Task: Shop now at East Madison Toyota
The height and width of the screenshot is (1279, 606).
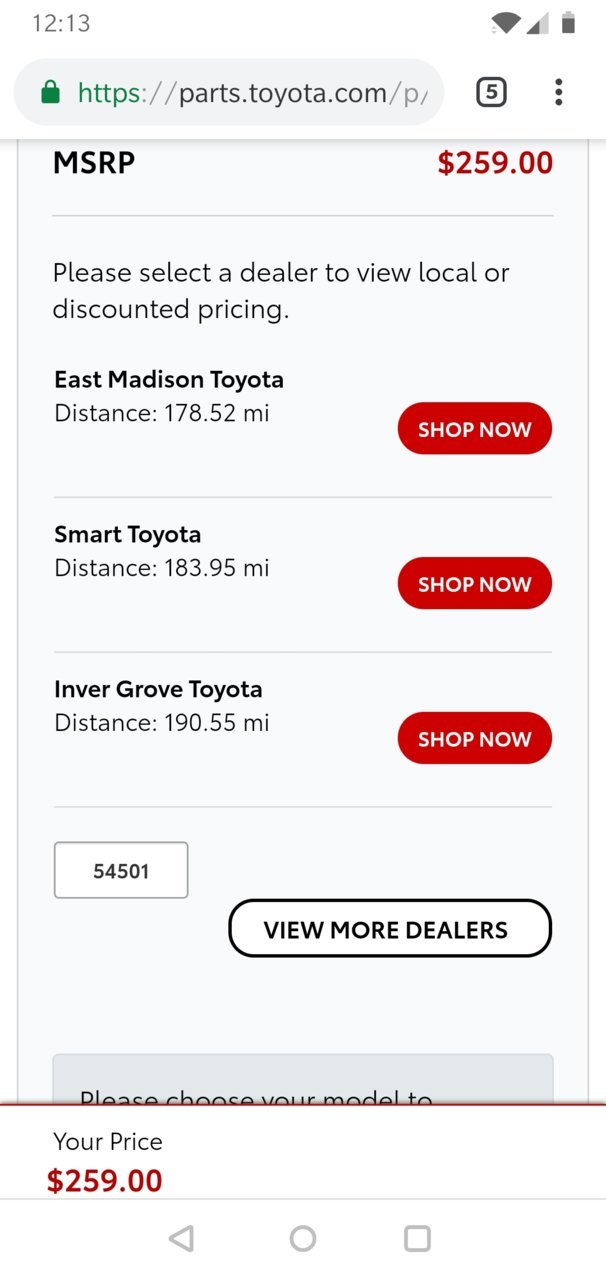Action: [475, 429]
